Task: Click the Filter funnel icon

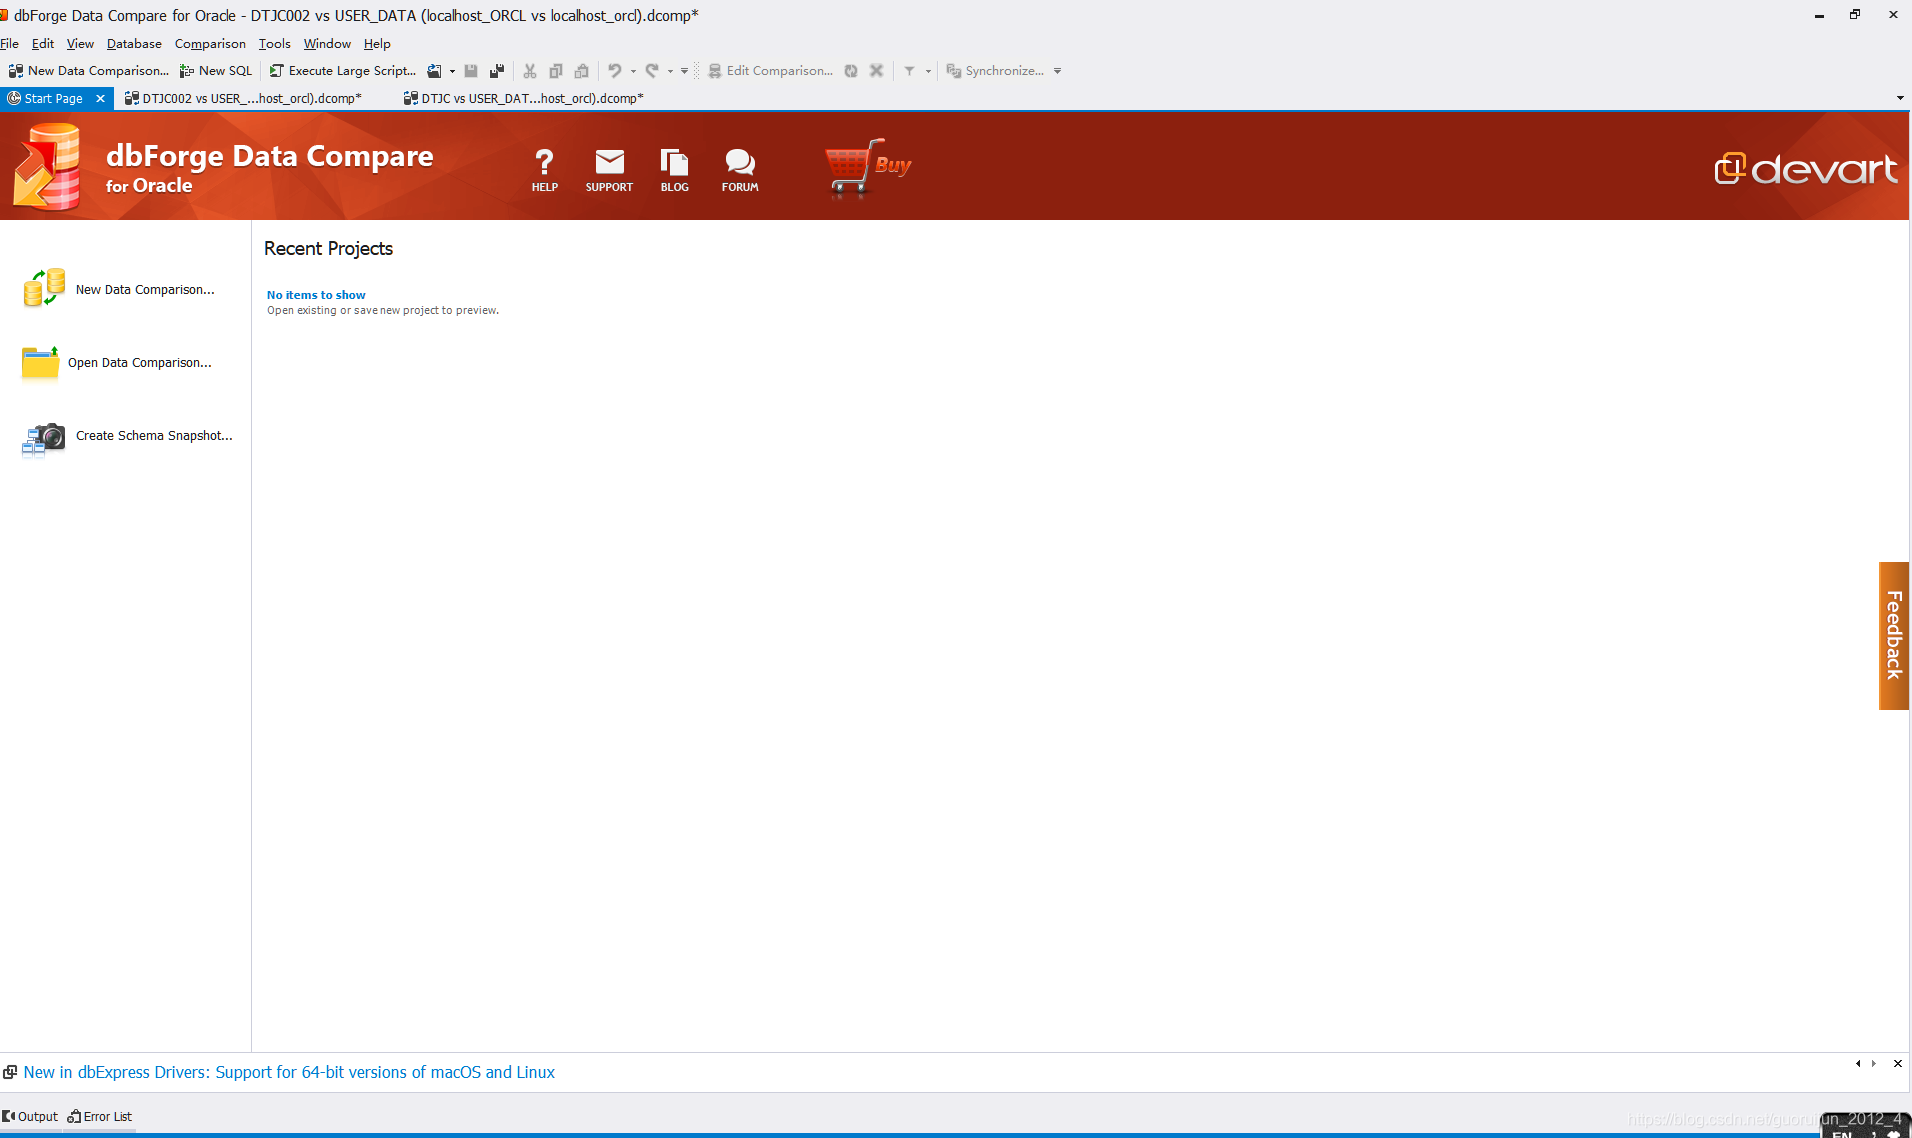Action: (910, 71)
